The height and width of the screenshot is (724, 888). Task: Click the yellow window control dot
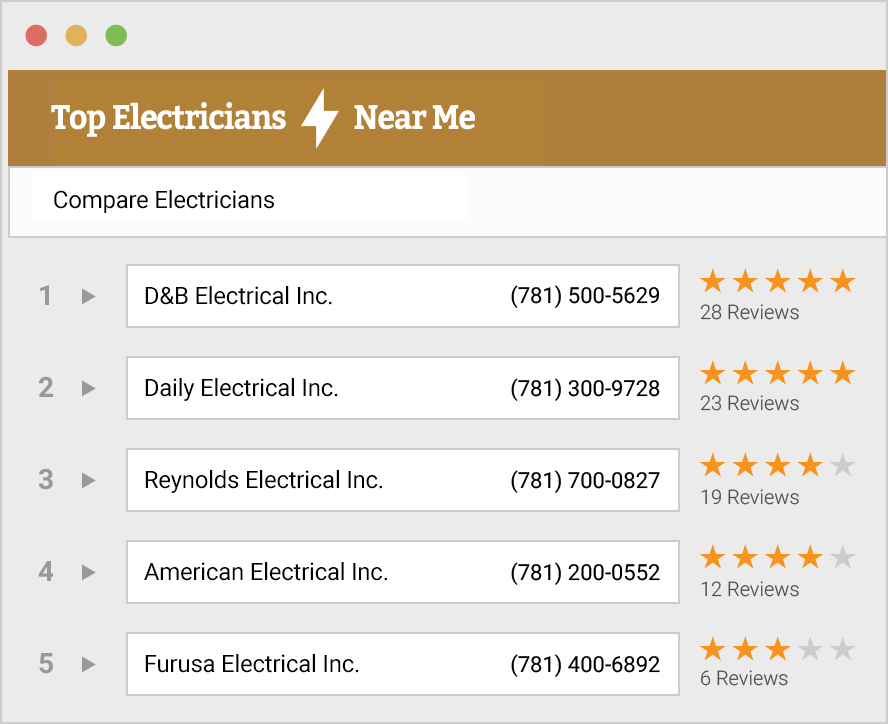click(76, 35)
